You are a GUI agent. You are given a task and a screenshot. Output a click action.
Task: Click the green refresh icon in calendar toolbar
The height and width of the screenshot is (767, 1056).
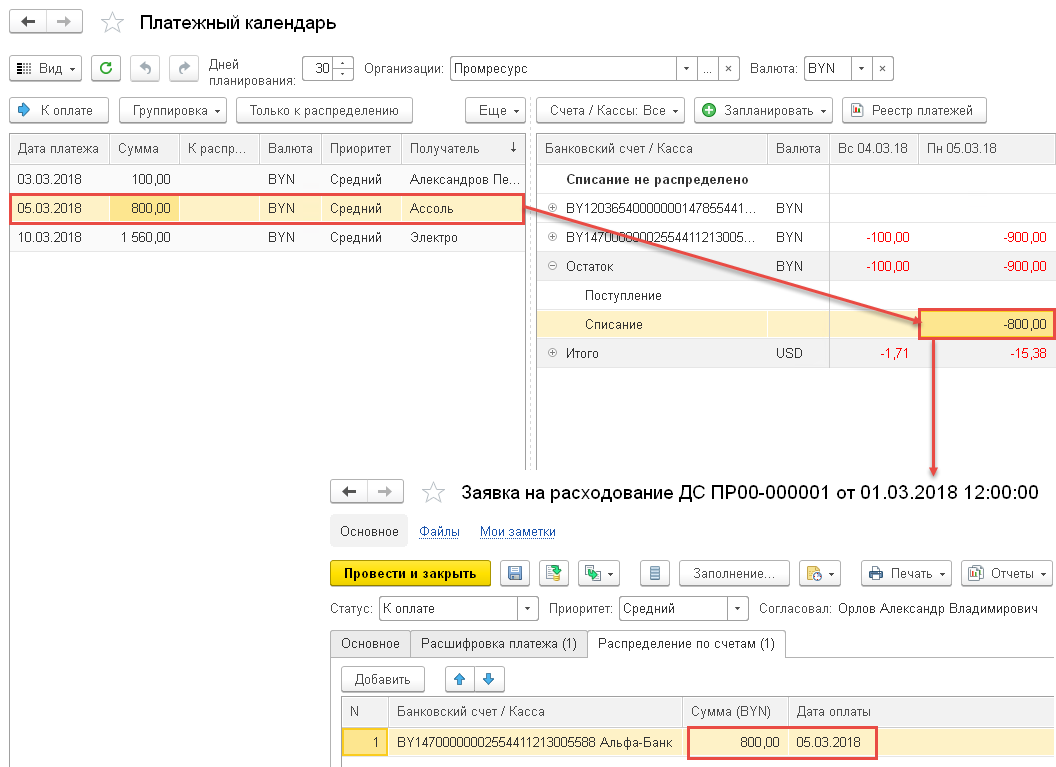coord(106,68)
